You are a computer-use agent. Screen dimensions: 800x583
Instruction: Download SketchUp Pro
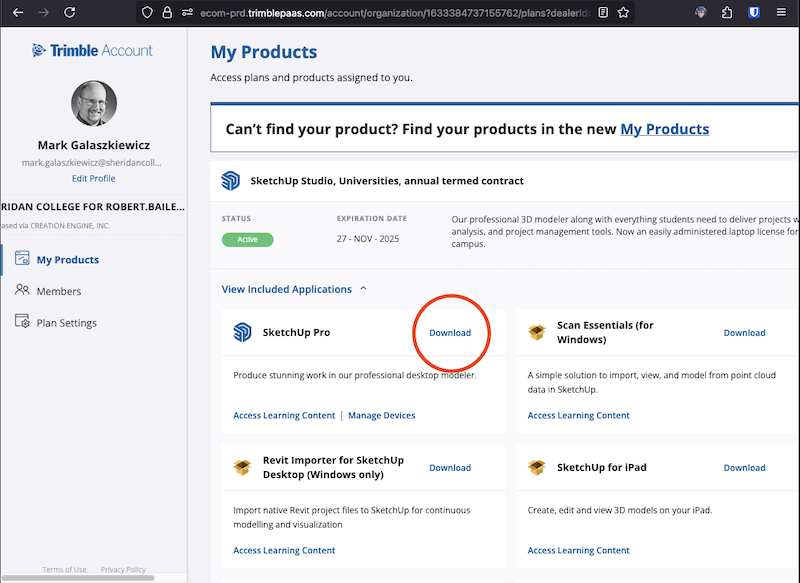(450, 333)
